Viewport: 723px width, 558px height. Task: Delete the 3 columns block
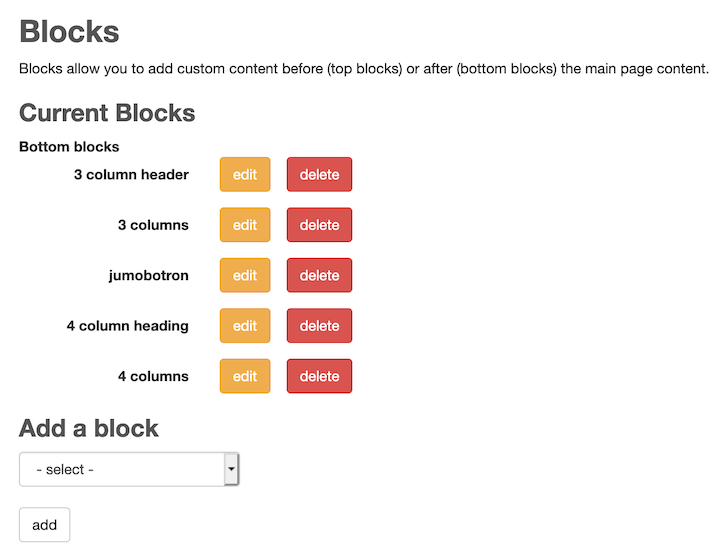(x=319, y=225)
